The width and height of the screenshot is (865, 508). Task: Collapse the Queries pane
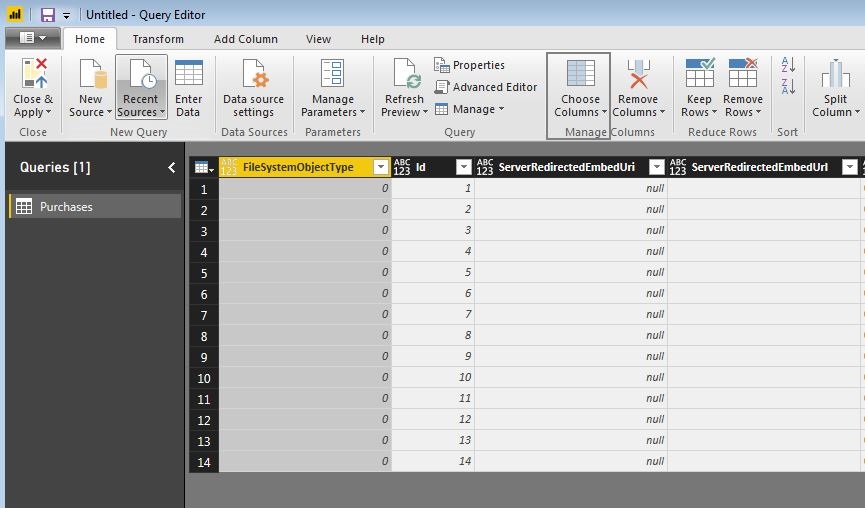[x=171, y=168]
